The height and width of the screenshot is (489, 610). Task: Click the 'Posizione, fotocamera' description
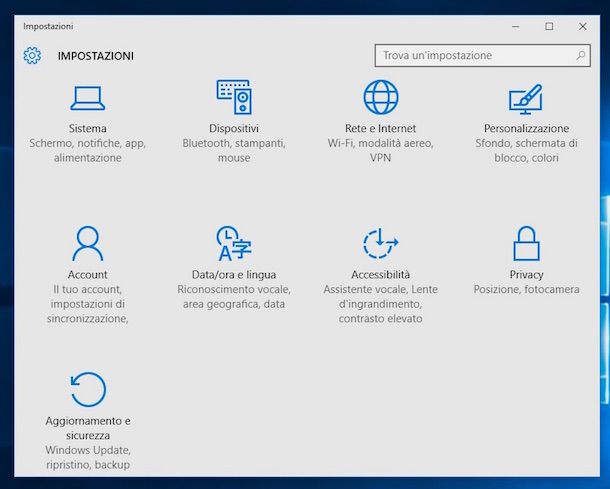point(526,289)
